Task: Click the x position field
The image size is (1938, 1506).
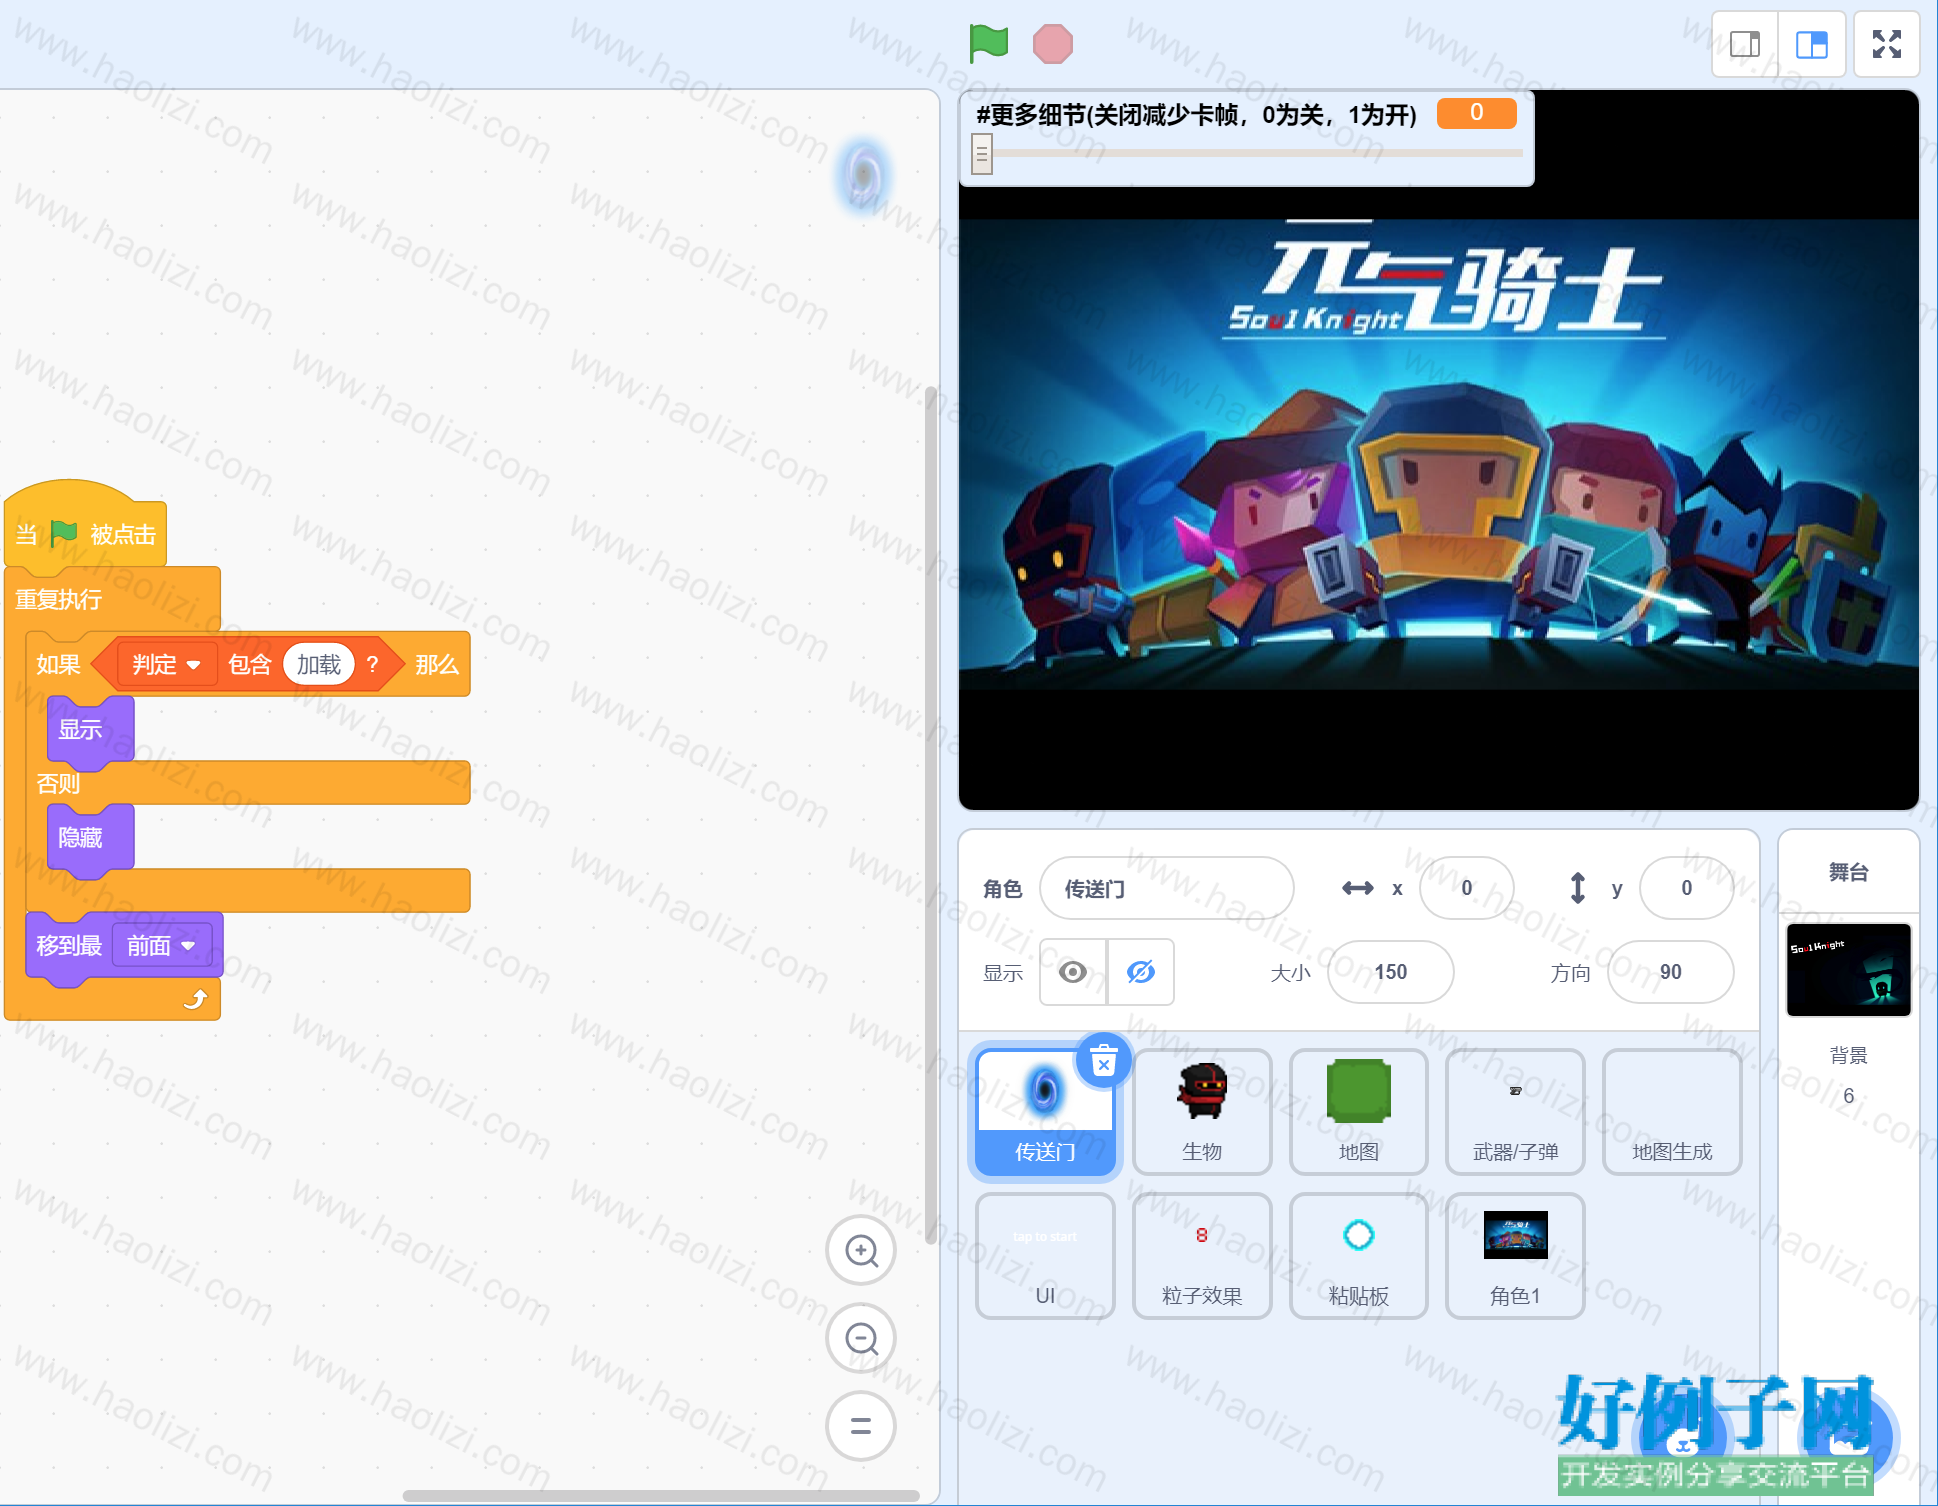Action: [1467, 888]
